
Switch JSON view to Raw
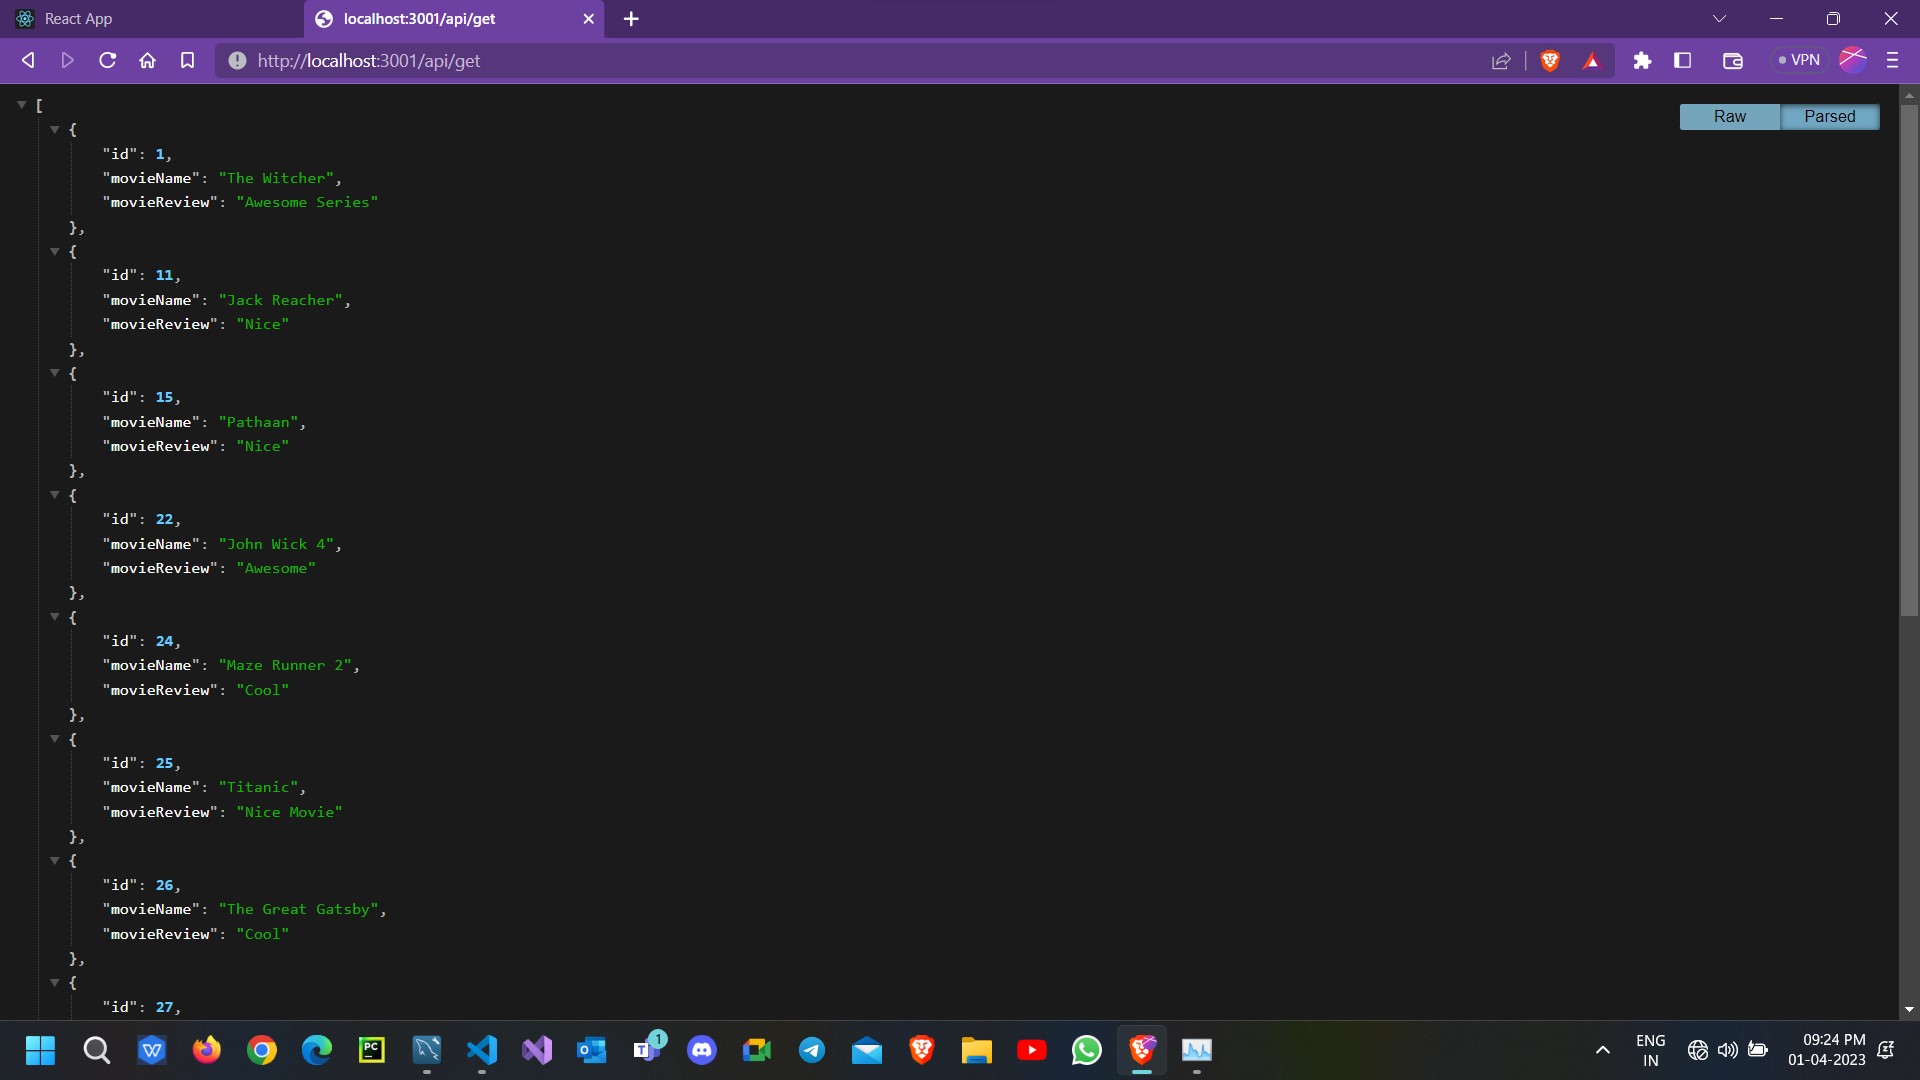[x=1729, y=117]
